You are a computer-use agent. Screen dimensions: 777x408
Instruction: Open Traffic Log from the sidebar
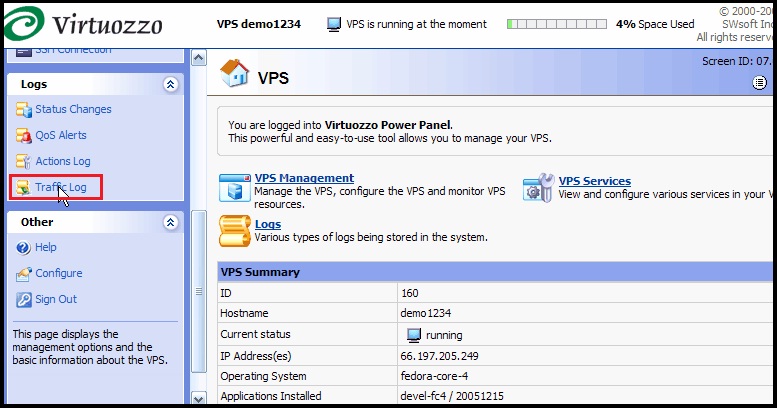(60, 187)
